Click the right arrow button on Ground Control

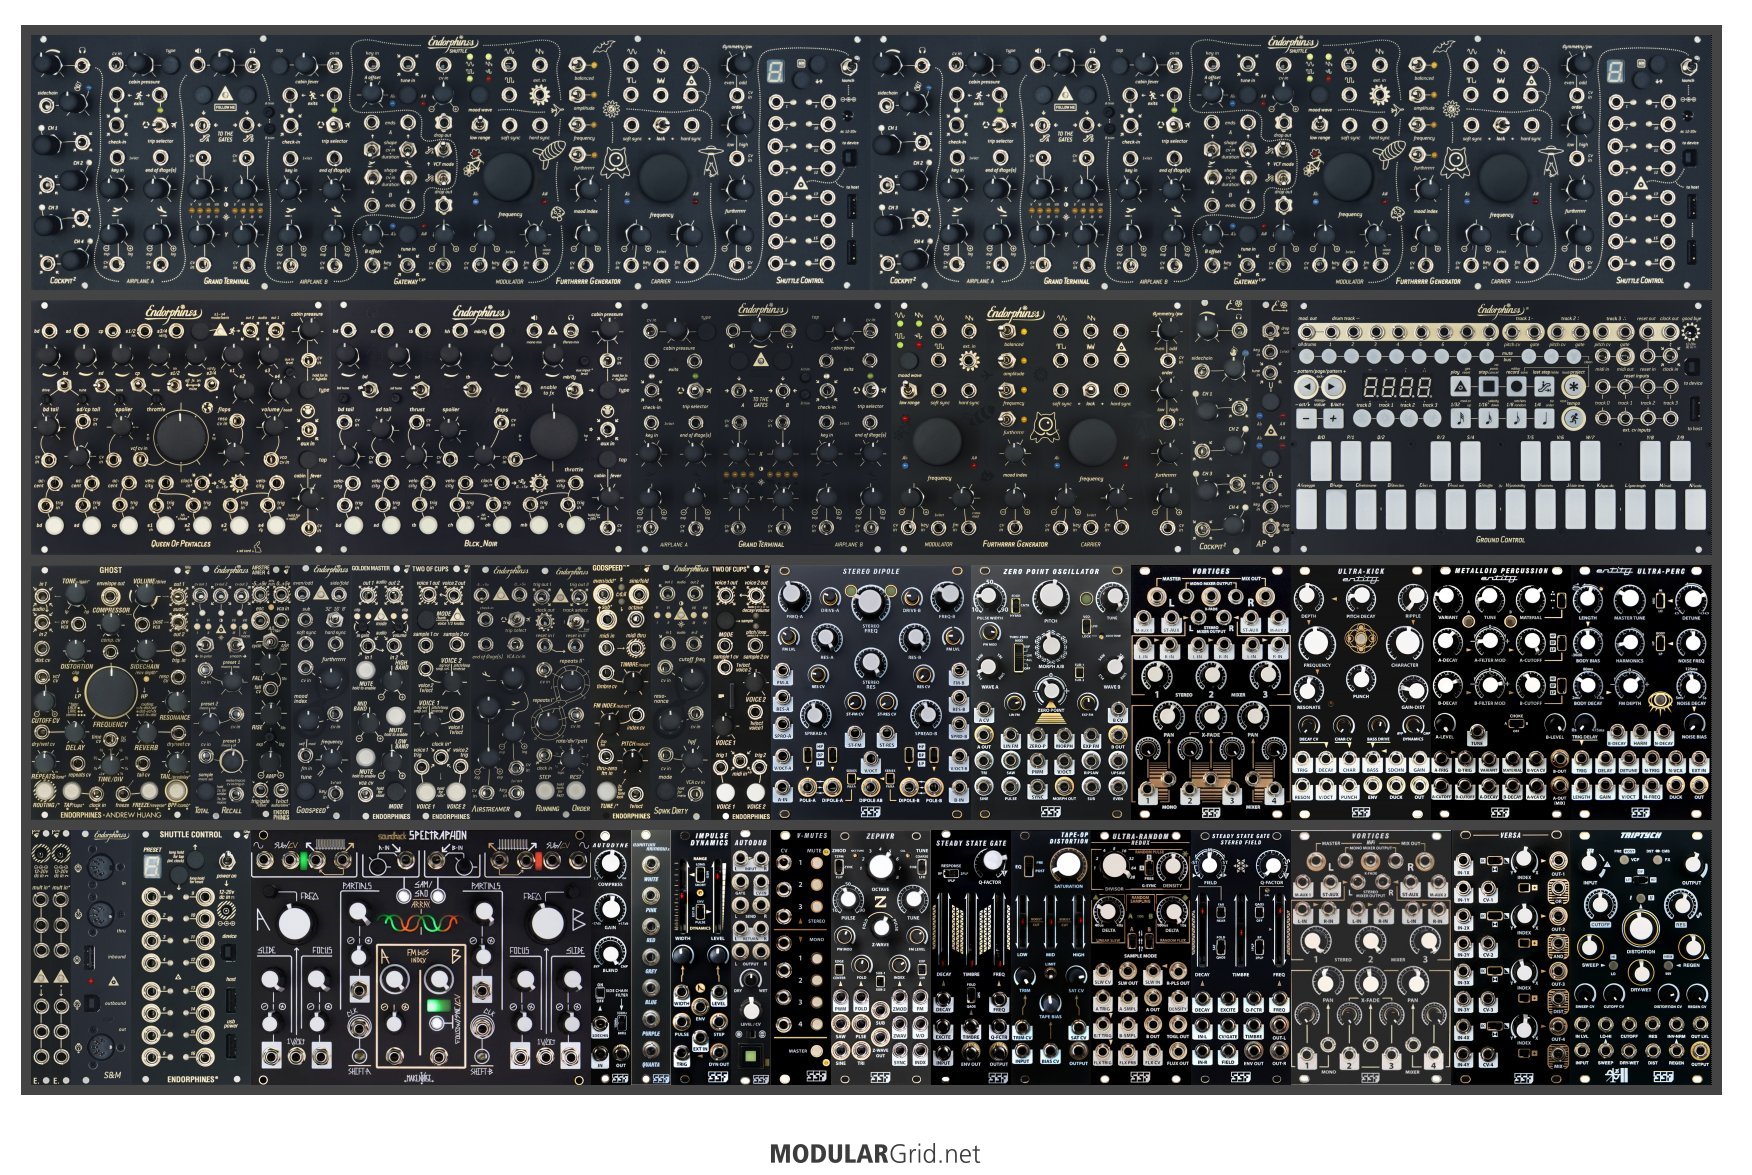point(1333,386)
